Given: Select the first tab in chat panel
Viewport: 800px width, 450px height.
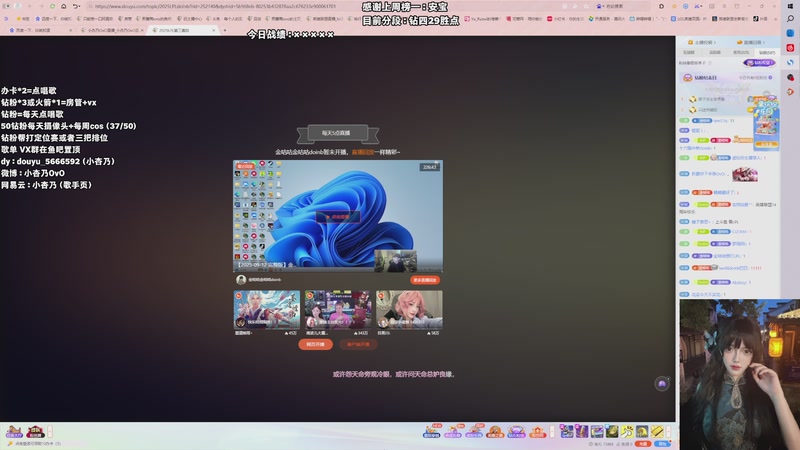Looking at the screenshot, I should coord(689,53).
